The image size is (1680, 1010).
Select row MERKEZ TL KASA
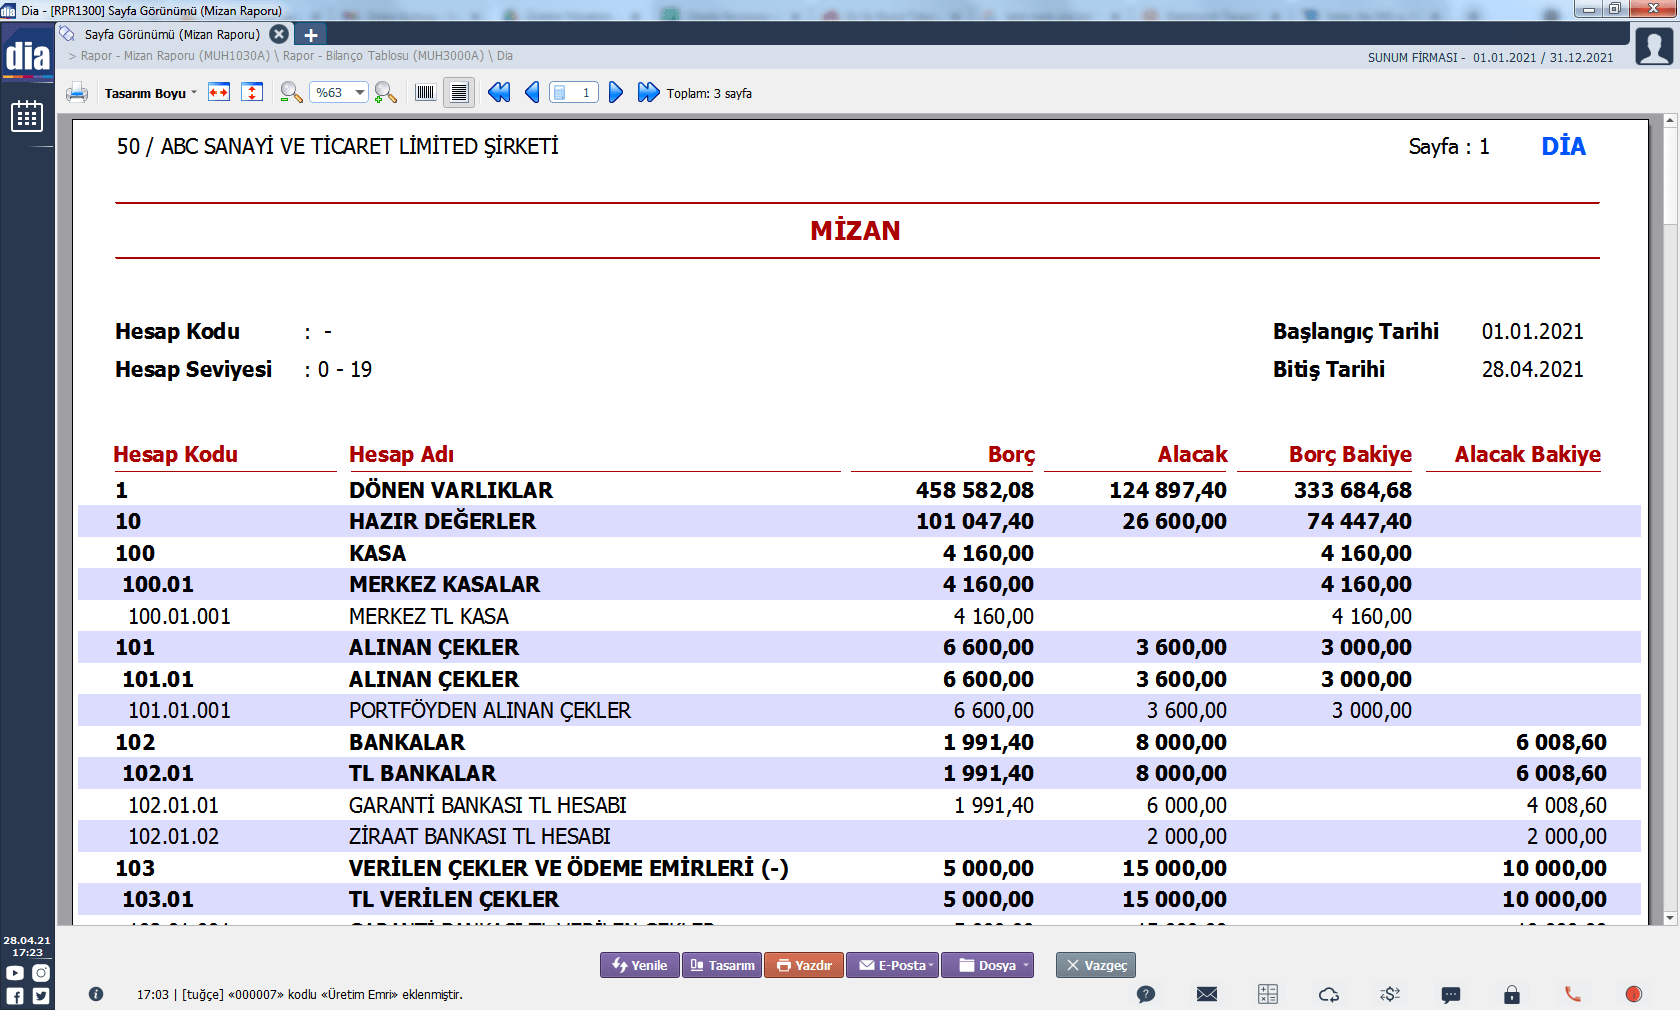click(859, 616)
